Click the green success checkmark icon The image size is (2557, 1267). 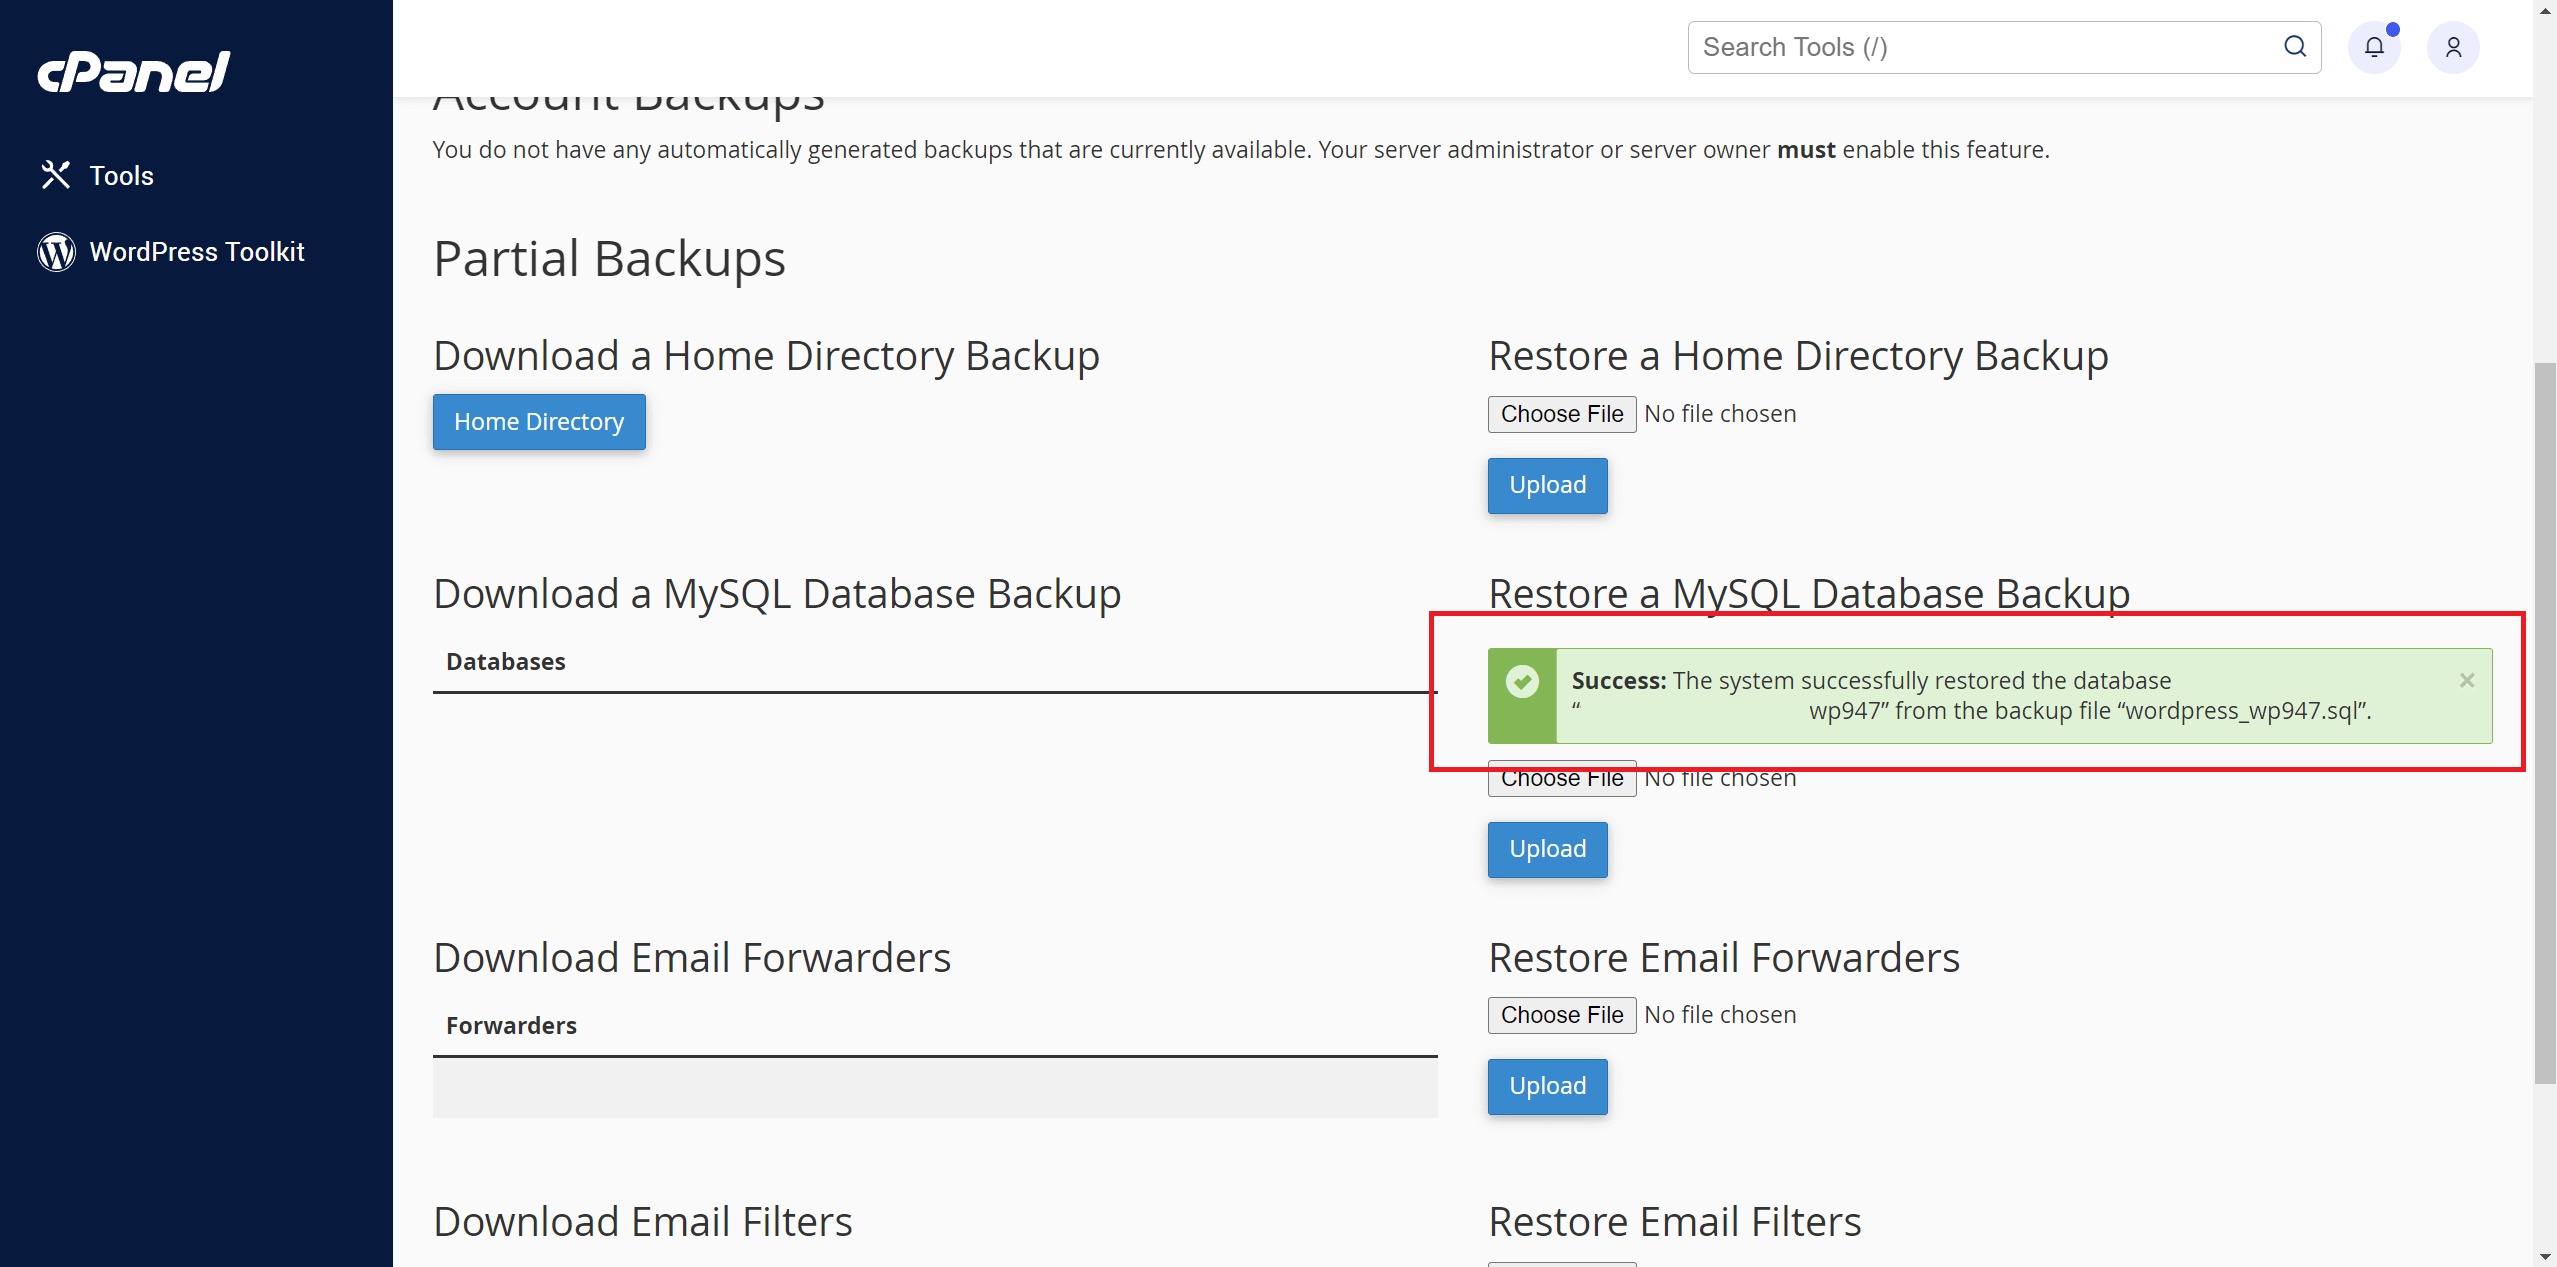[x=1522, y=682]
